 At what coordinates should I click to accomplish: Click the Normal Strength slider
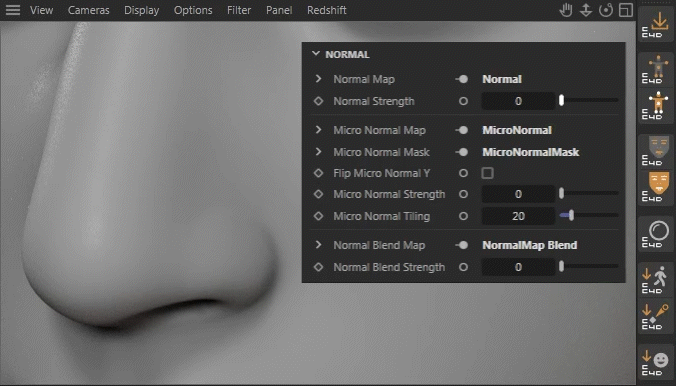point(588,100)
